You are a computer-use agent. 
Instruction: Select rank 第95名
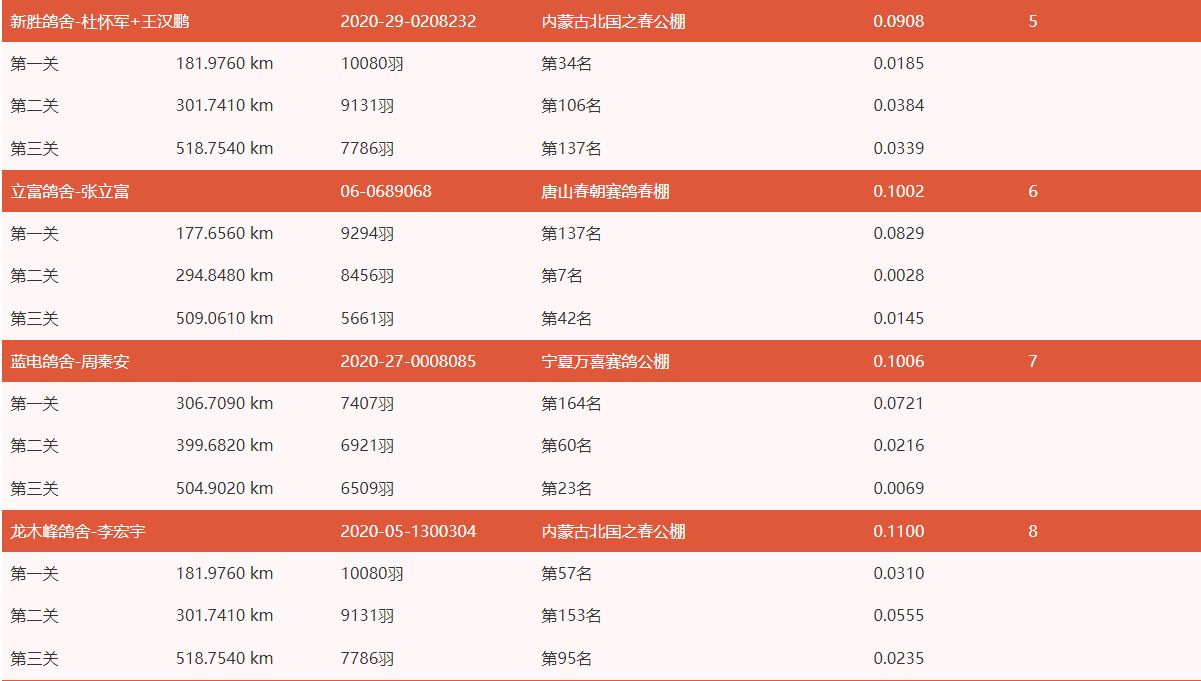pos(566,659)
